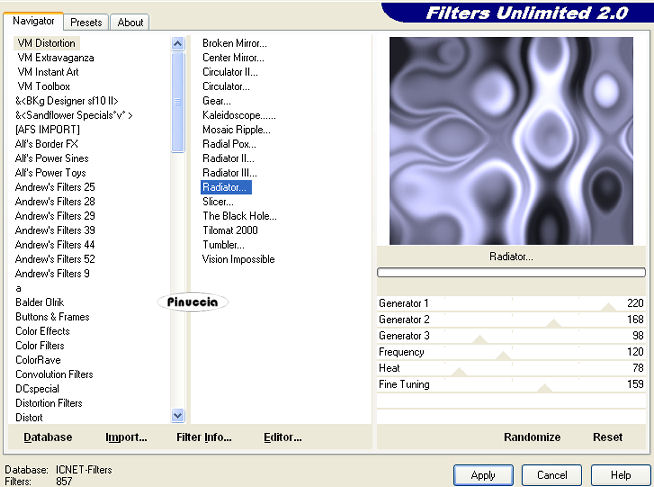This screenshot has height=487, width=654.
Task: Choose &<BKg Designer sf10 II> category
Action: (67, 101)
